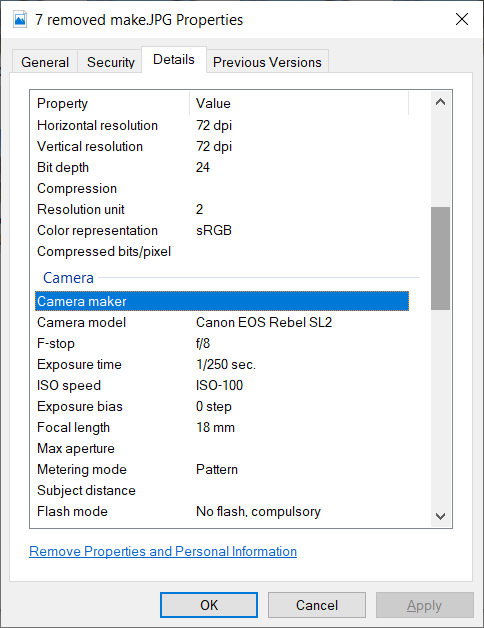484x628 pixels.
Task: Click the scroll up arrow
Action: click(x=440, y=102)
